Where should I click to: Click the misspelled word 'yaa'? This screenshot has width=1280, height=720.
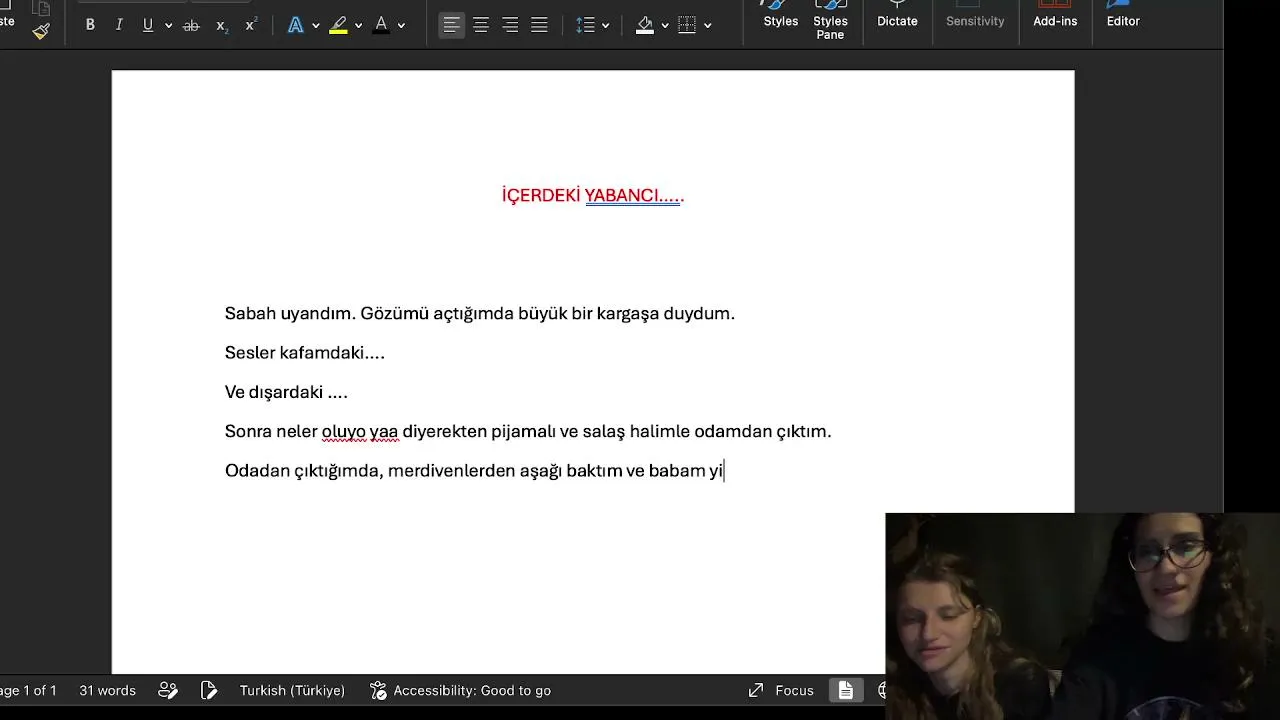(x=384, y=431)
